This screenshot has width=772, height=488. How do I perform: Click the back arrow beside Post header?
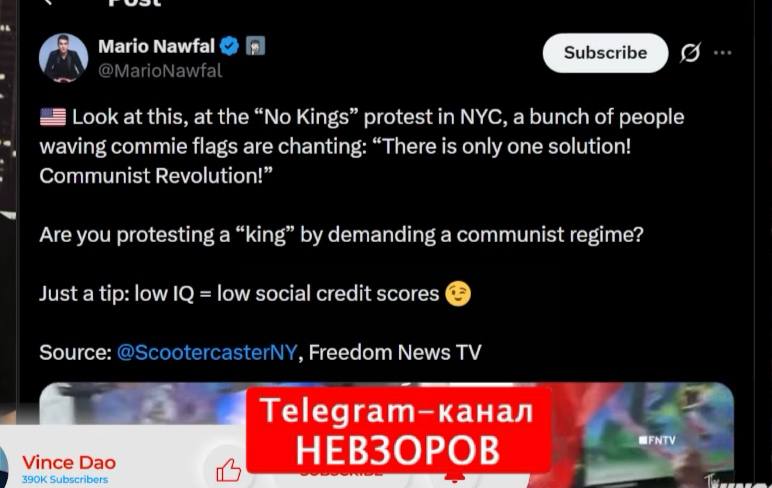pos(48,2)
